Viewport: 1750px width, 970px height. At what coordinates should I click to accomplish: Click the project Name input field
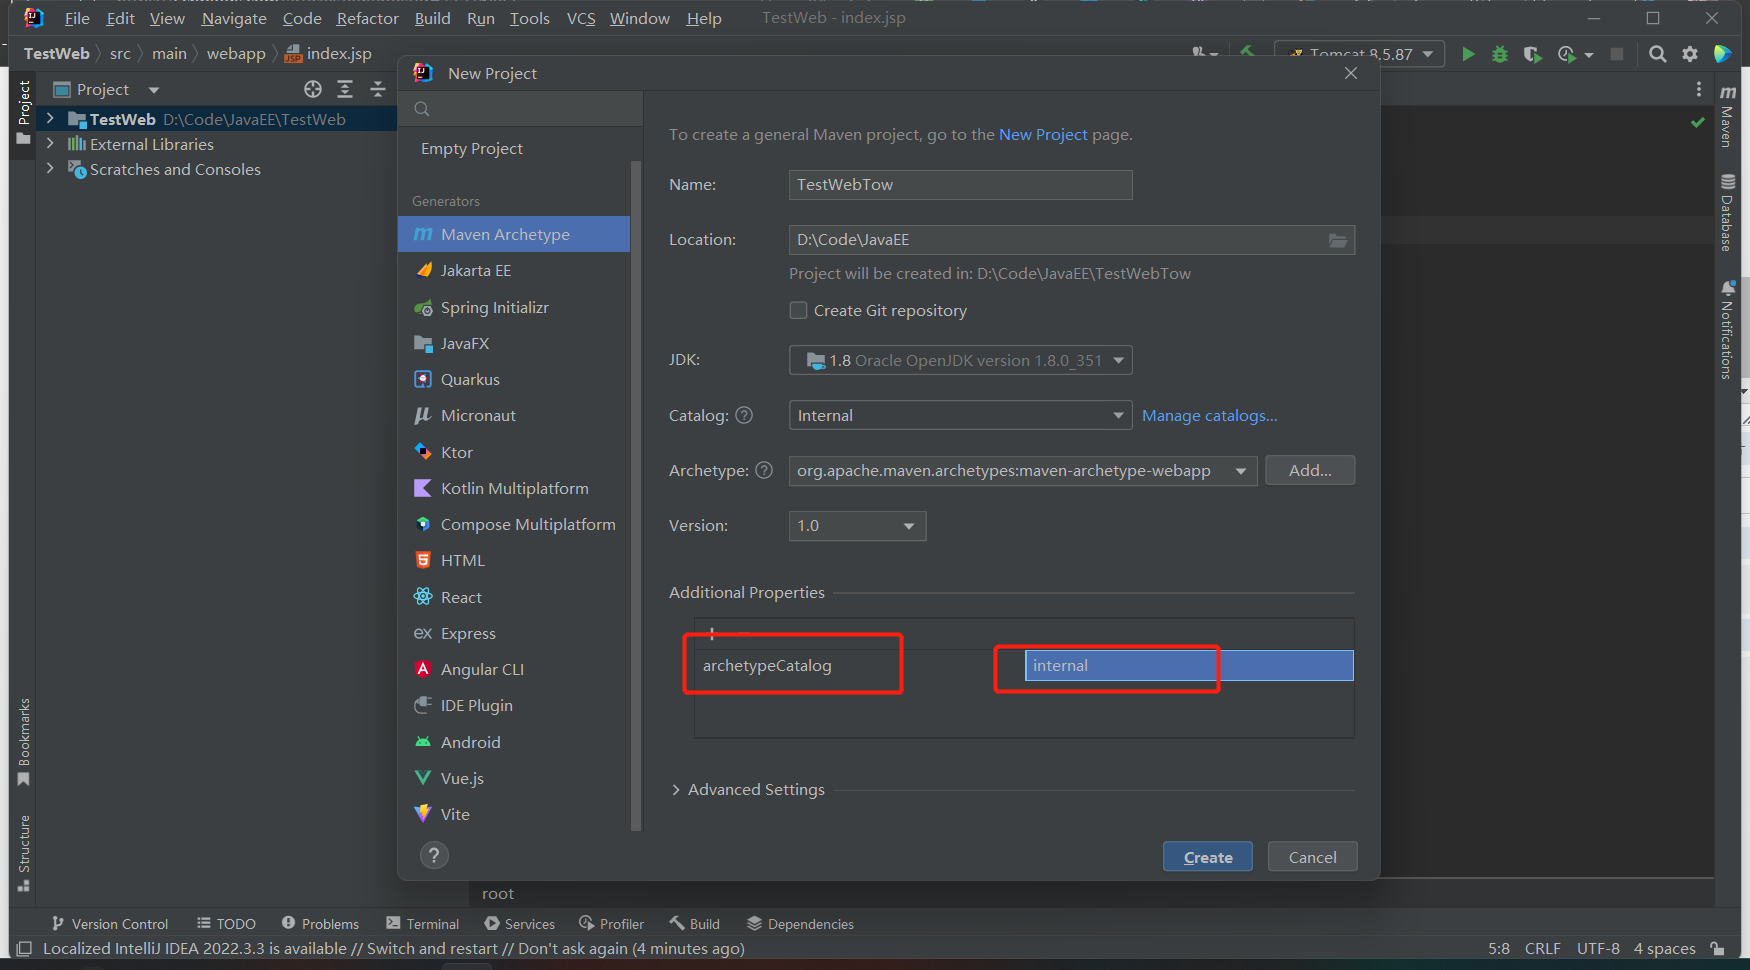coord(961,185)
